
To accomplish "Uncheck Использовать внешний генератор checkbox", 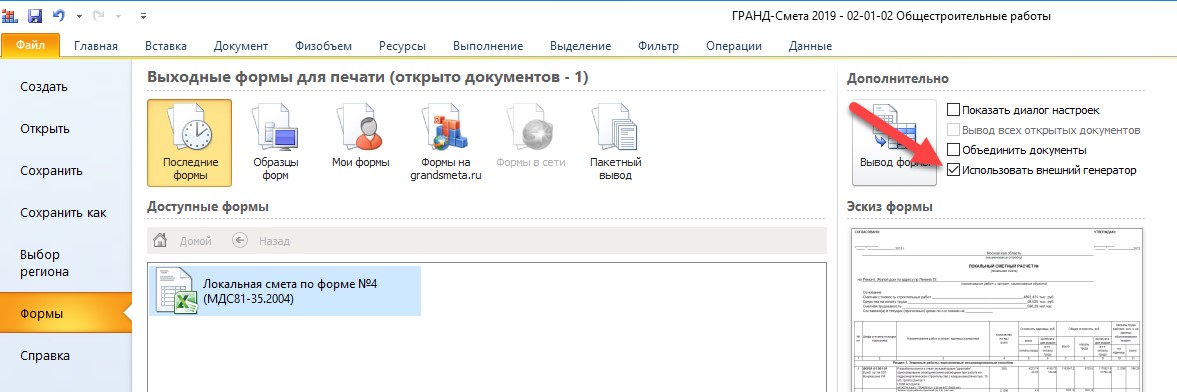I will tap(953, 170).
